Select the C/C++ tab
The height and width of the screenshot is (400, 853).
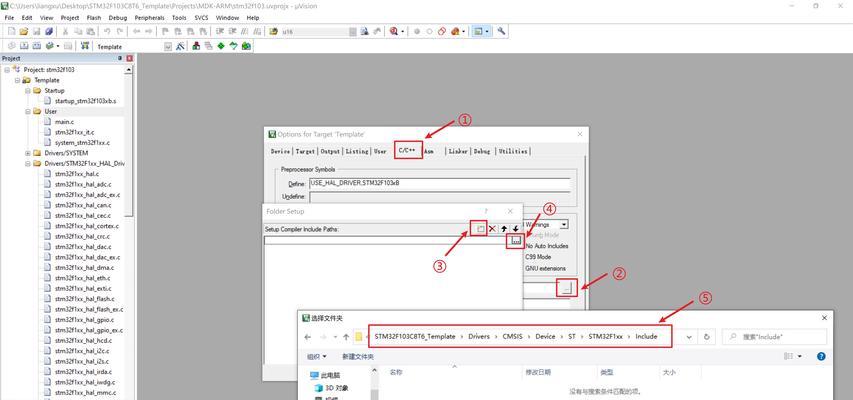click(408, 150)
